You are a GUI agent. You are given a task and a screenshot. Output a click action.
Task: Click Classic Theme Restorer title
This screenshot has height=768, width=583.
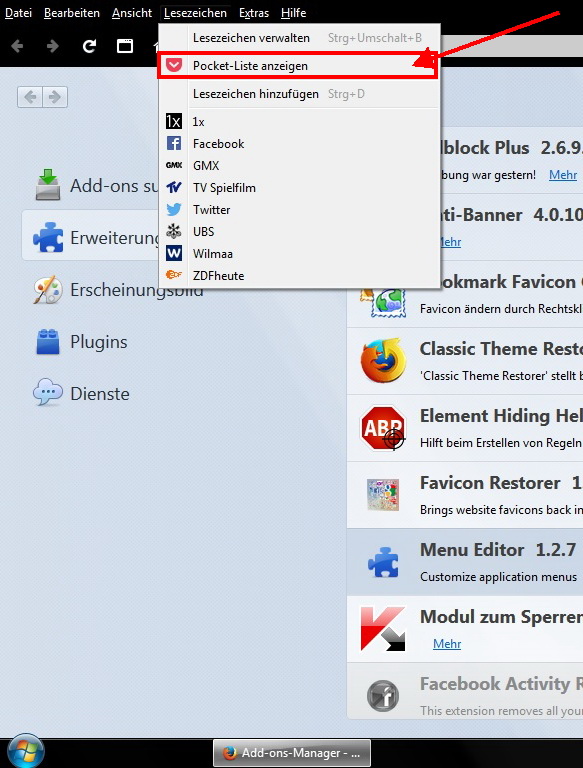(501, 349)
